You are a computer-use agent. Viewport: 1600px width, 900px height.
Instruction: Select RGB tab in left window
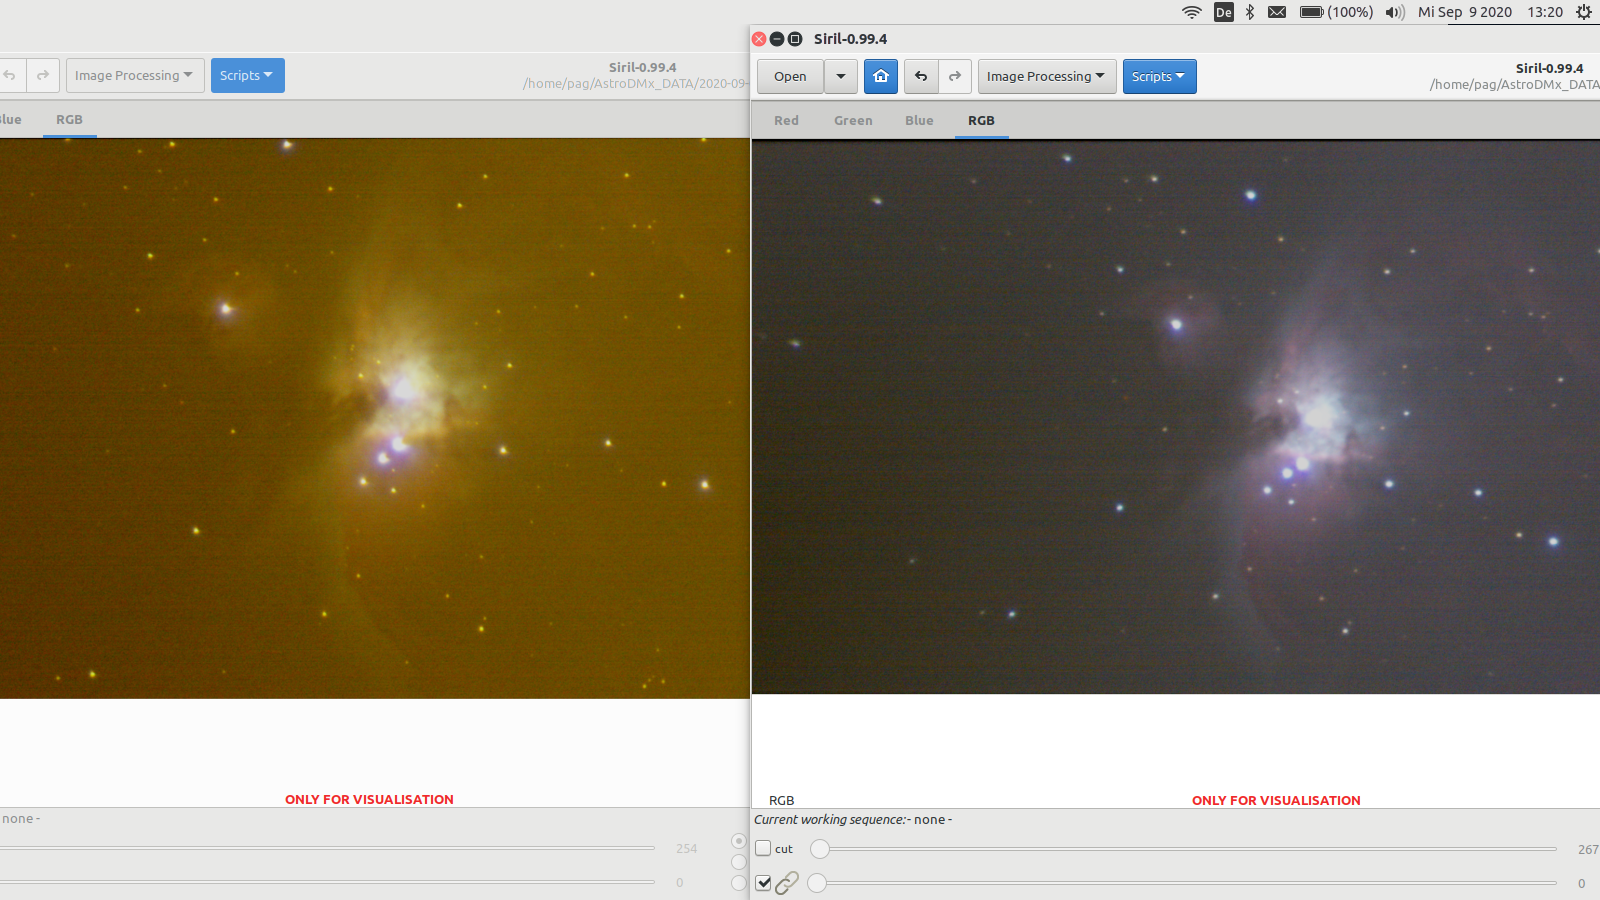coord(69,119)
